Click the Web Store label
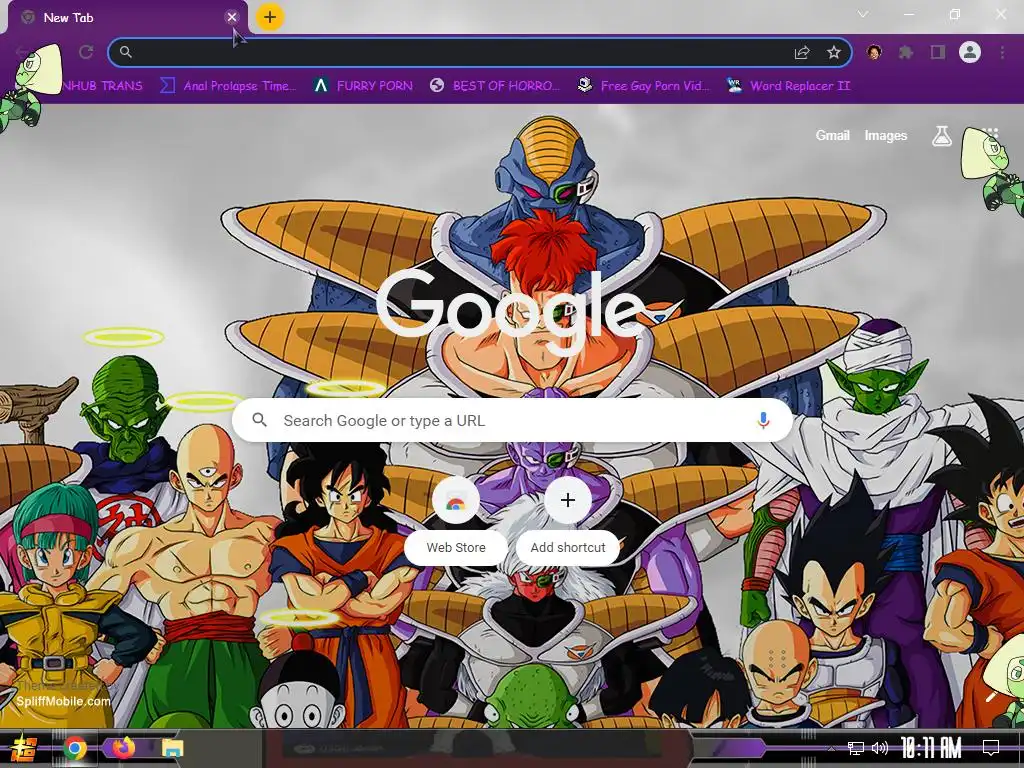The width and height of the screenshot is (1024, 768). tap(456, 547)
